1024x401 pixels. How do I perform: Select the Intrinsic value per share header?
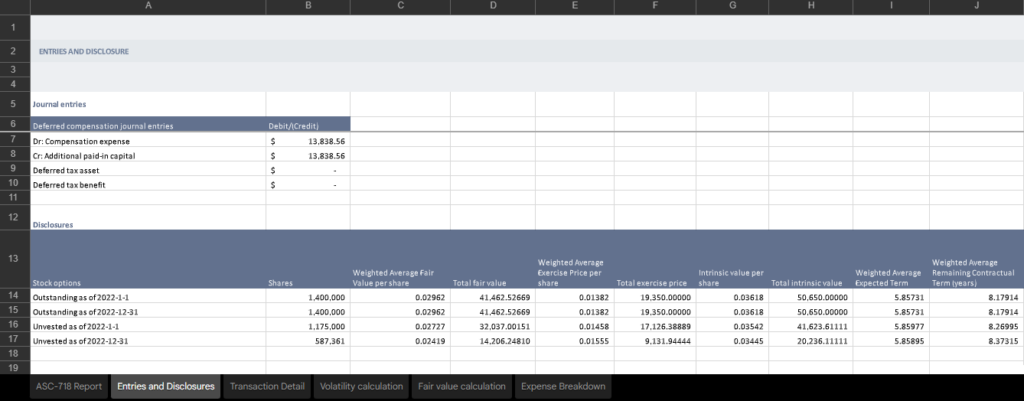click(732, 259)
